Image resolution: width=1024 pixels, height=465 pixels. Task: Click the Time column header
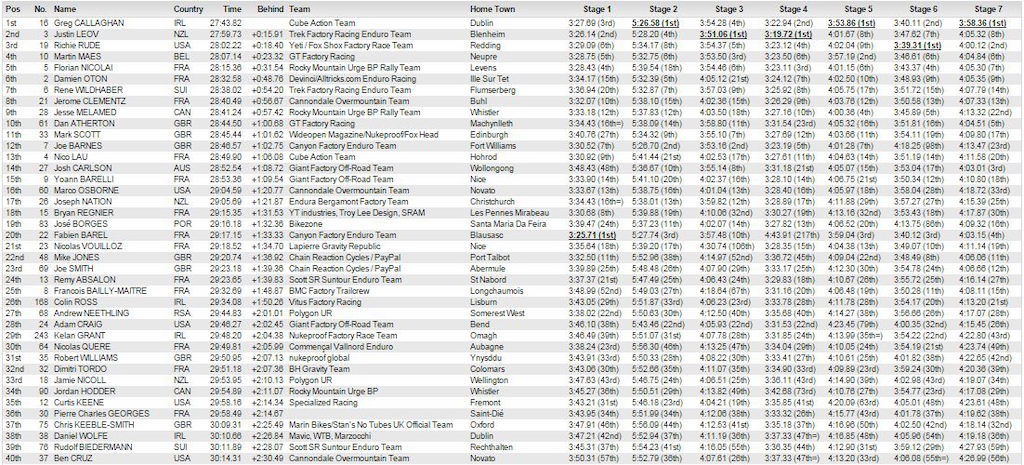click(231, 9)
